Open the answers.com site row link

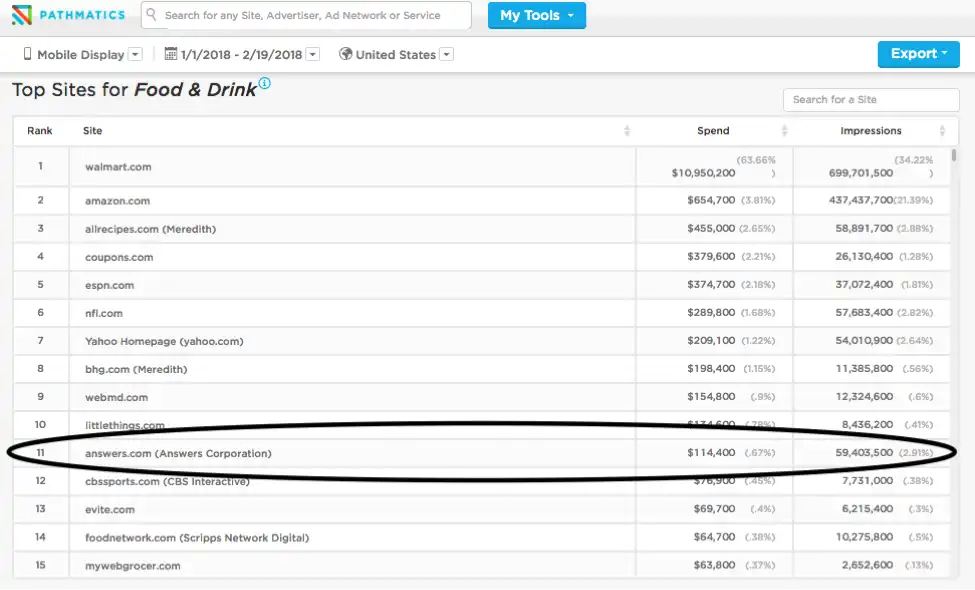(x=178, y=453)
